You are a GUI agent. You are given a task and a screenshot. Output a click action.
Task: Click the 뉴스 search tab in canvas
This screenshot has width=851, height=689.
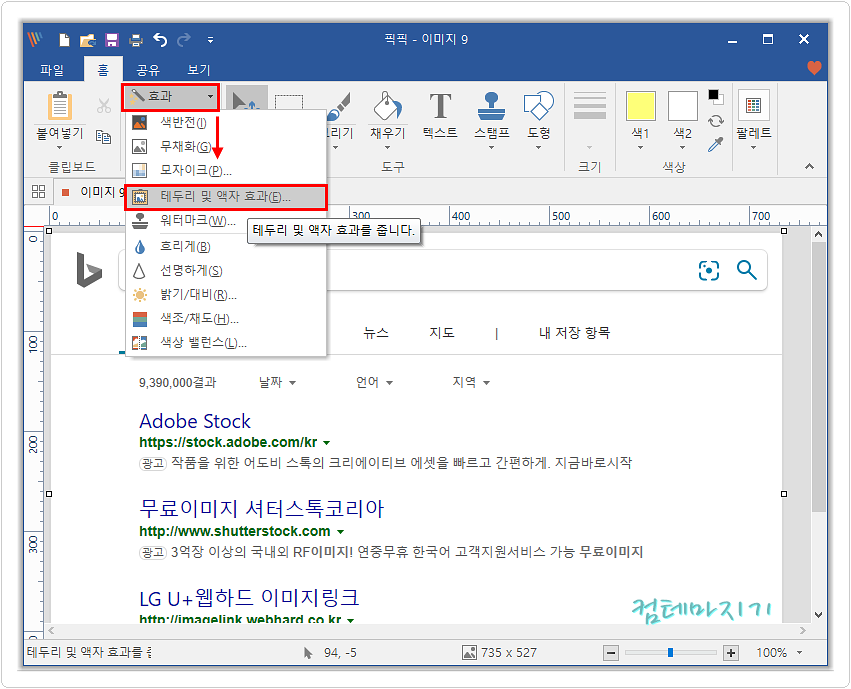[376, 333]
